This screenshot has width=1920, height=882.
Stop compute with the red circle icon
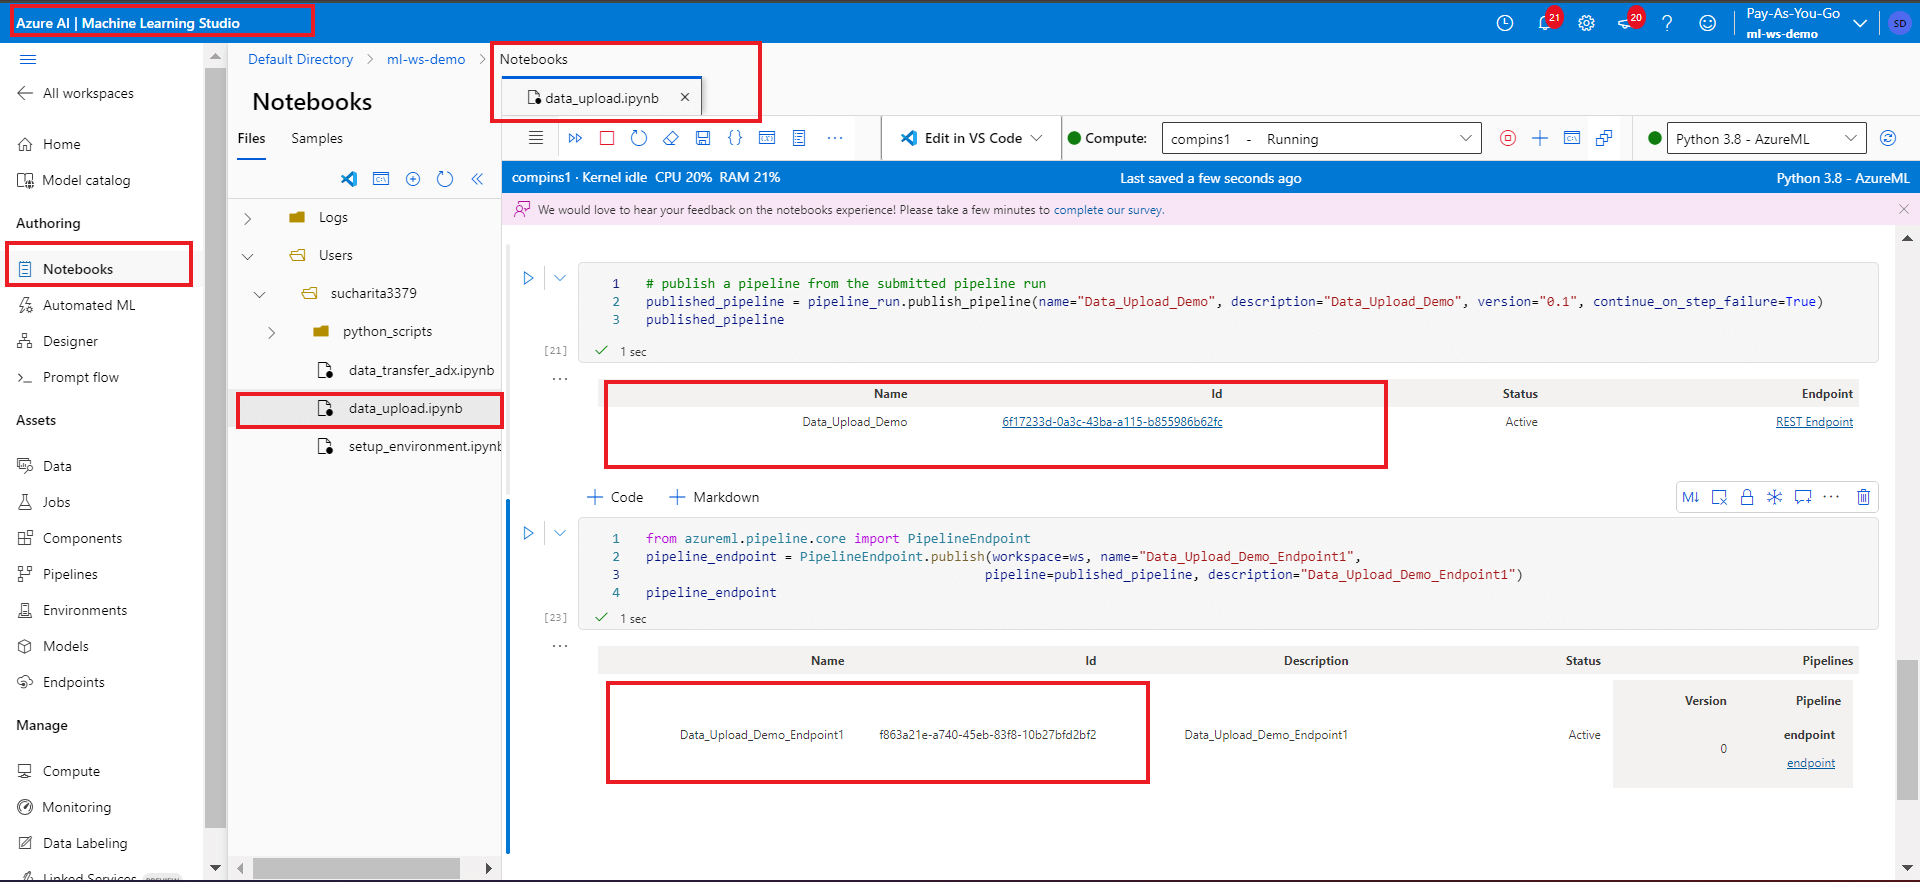coord(1508,138)
